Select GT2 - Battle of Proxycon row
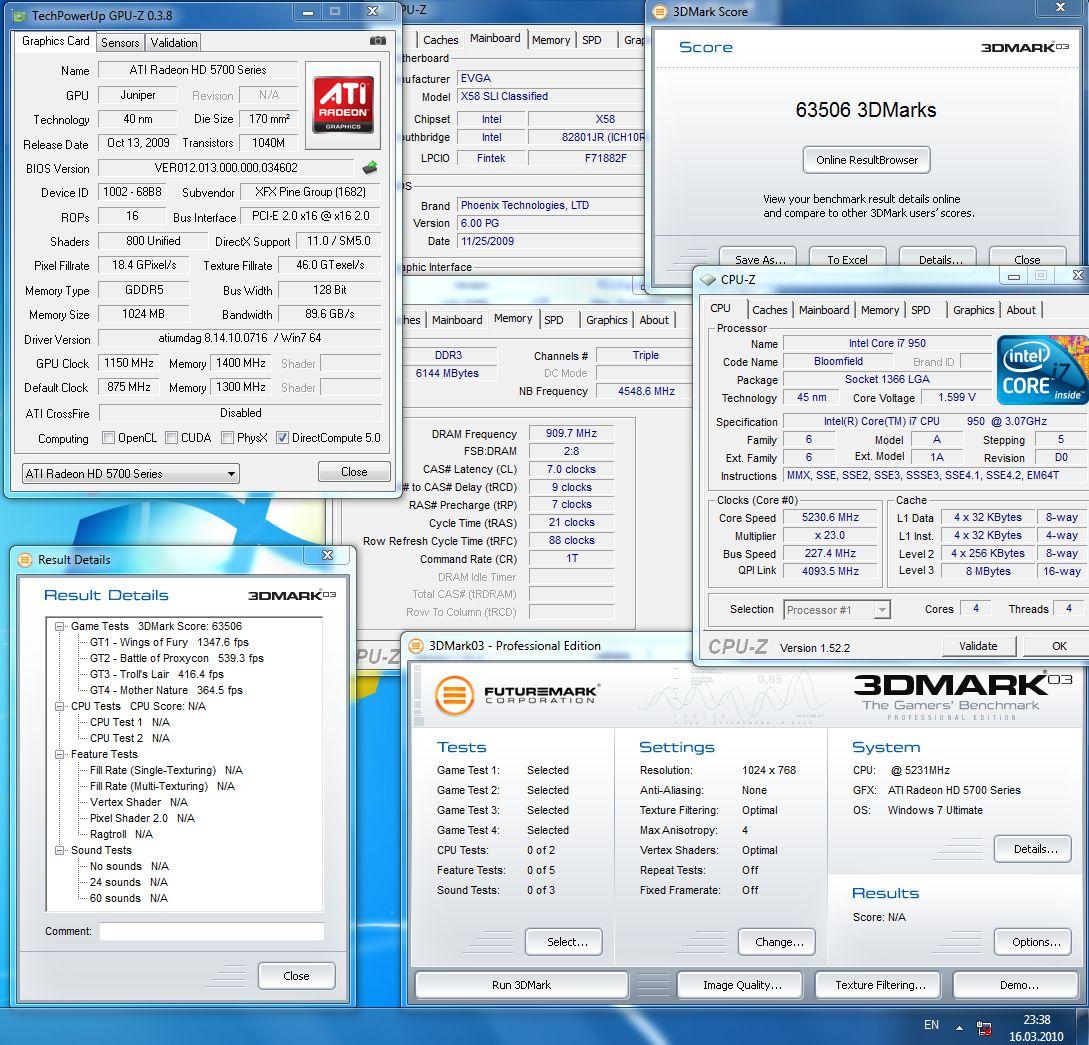 [x=176, y=658]
